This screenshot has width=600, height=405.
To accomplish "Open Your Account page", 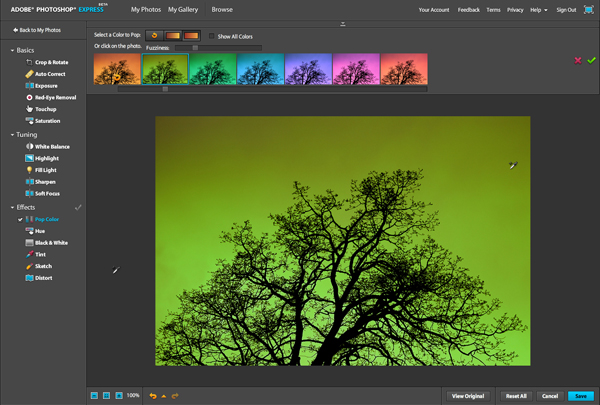I will [434, 10].
